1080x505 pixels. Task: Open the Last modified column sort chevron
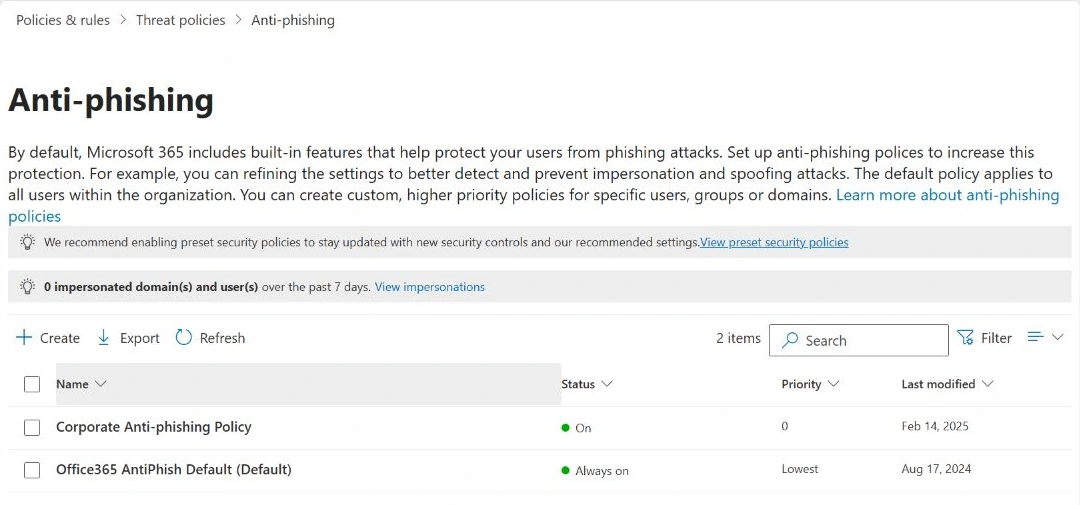click(988, 384)
